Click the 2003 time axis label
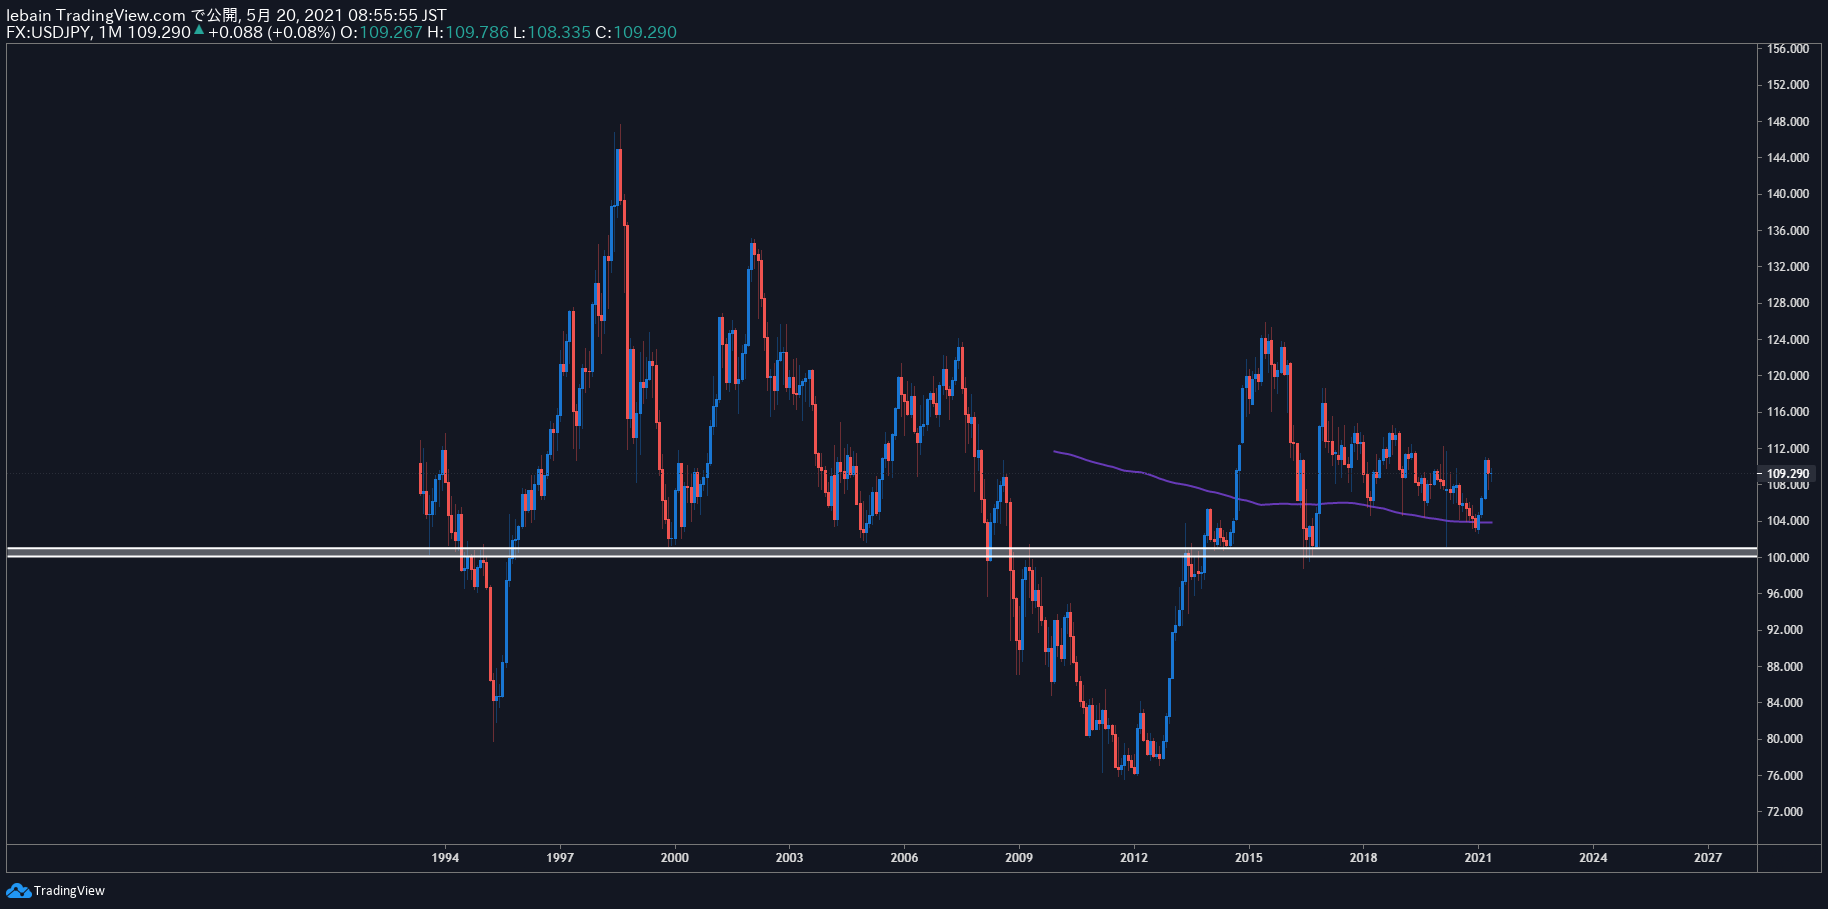 pyautogui.click(x=789, y=857)
